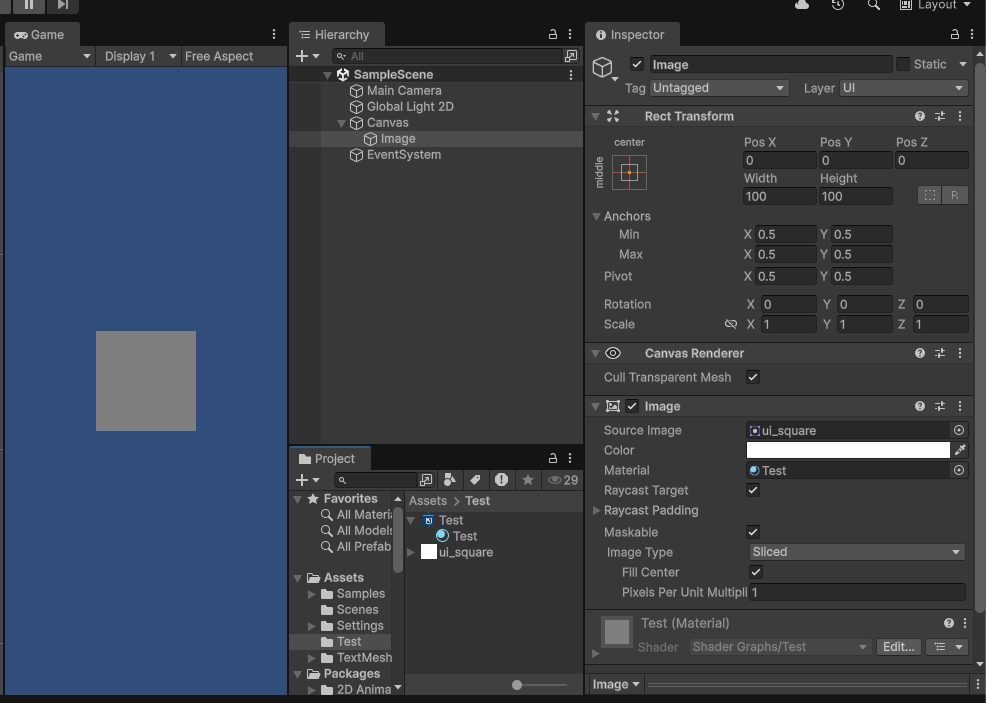Toggle the Project panel lock icon
Viewport: 986px width, 703px height.
[x=553, y=458]
